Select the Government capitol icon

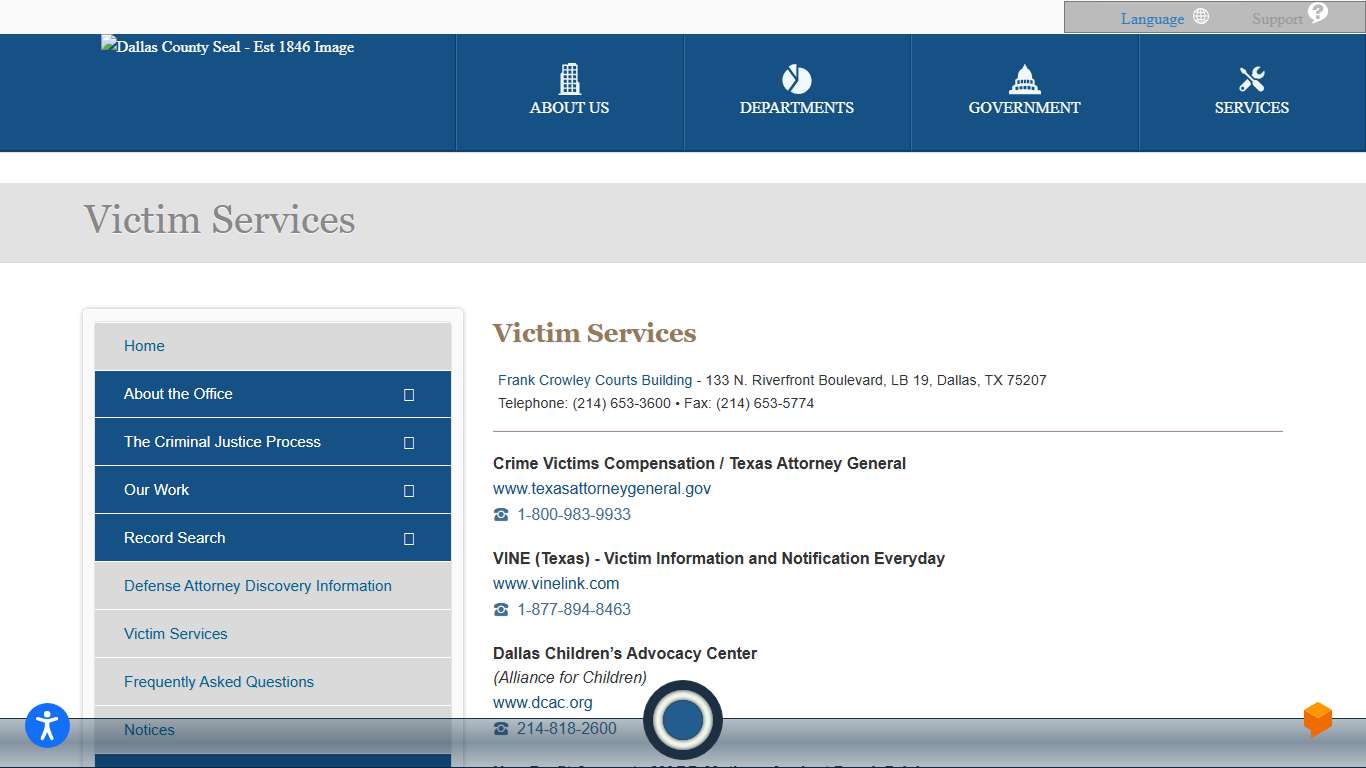tap(1024, 78)
